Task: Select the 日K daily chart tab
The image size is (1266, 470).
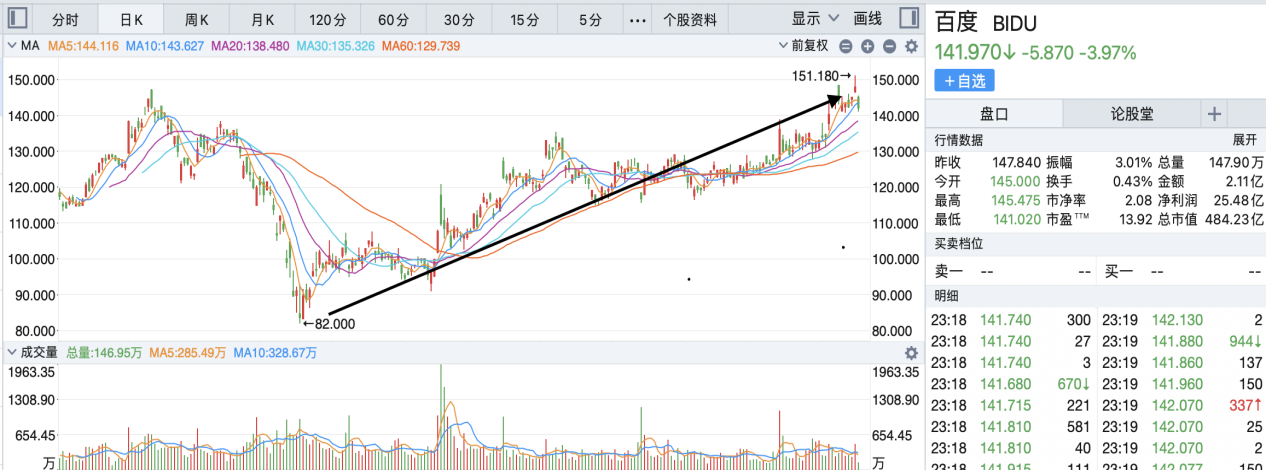Action: [130, 19]
